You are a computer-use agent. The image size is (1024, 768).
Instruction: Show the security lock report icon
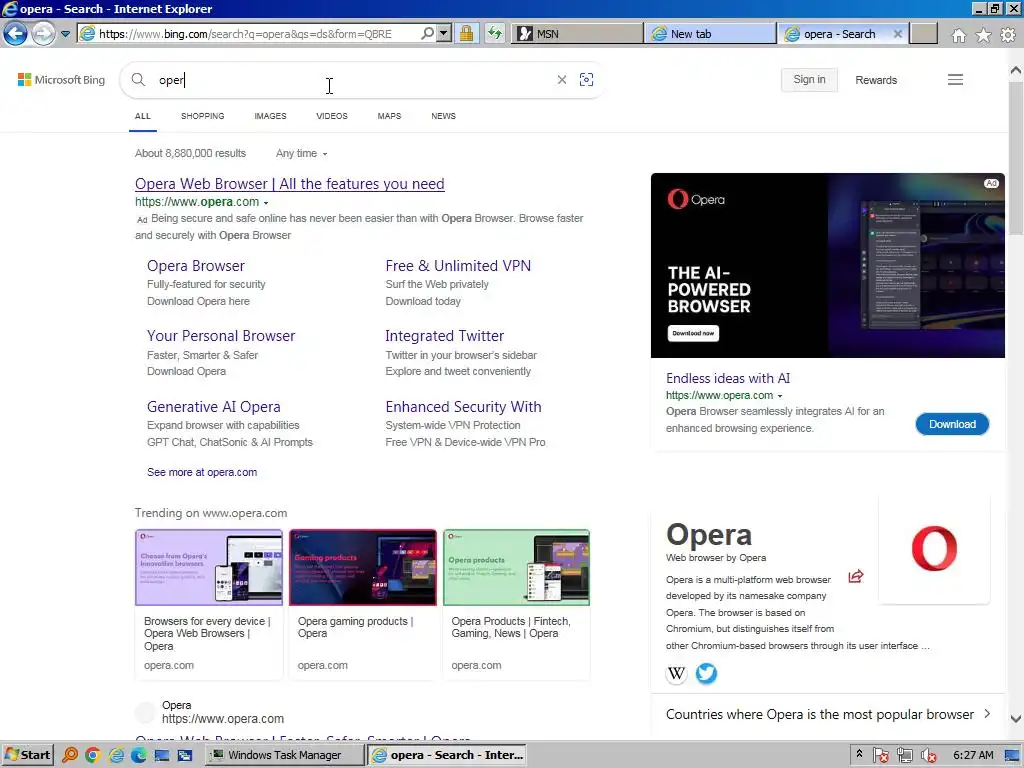point(466,33)
